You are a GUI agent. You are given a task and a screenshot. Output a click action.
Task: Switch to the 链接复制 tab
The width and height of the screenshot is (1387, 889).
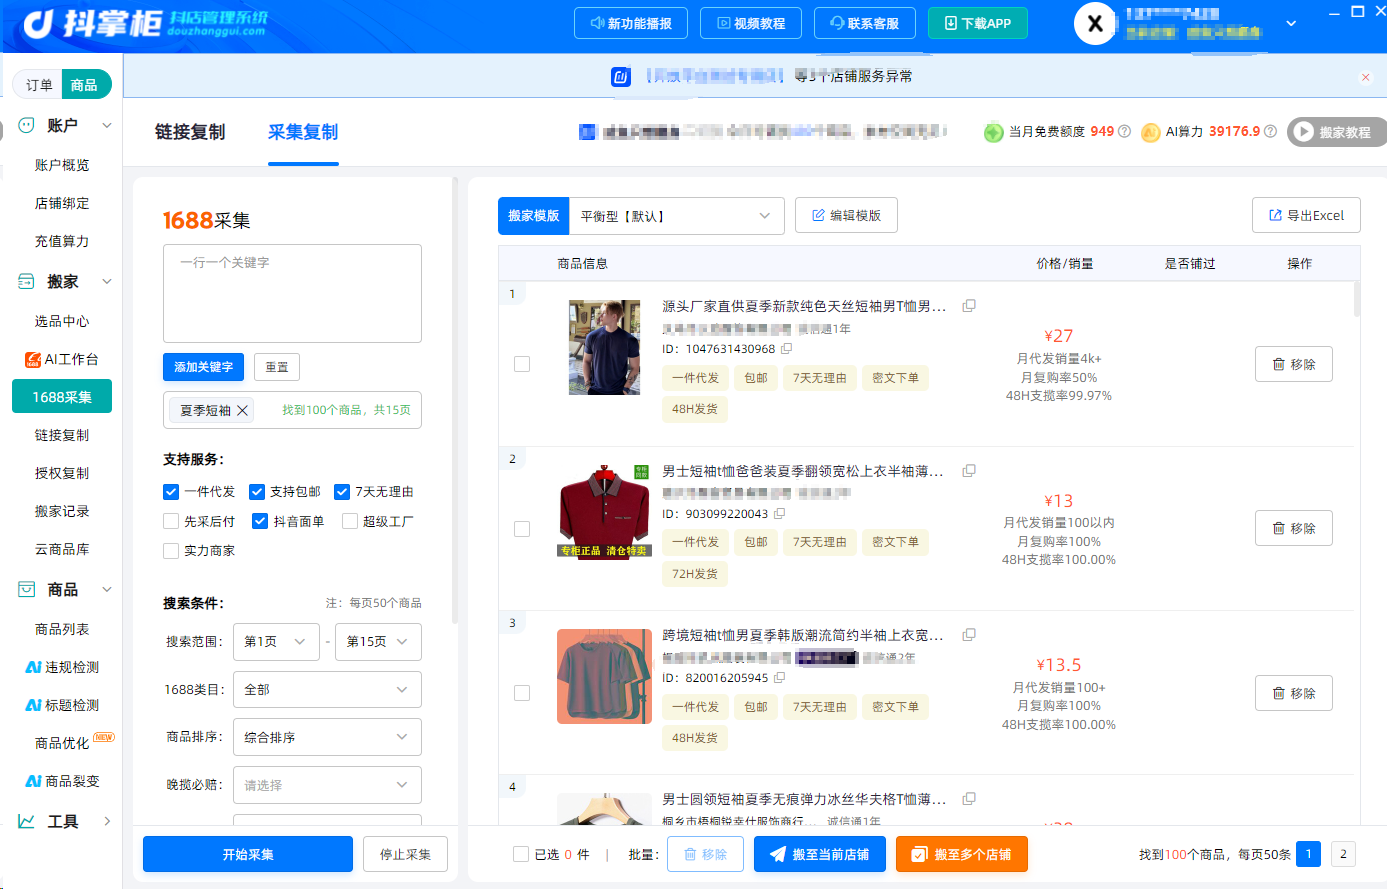[190, 132]
